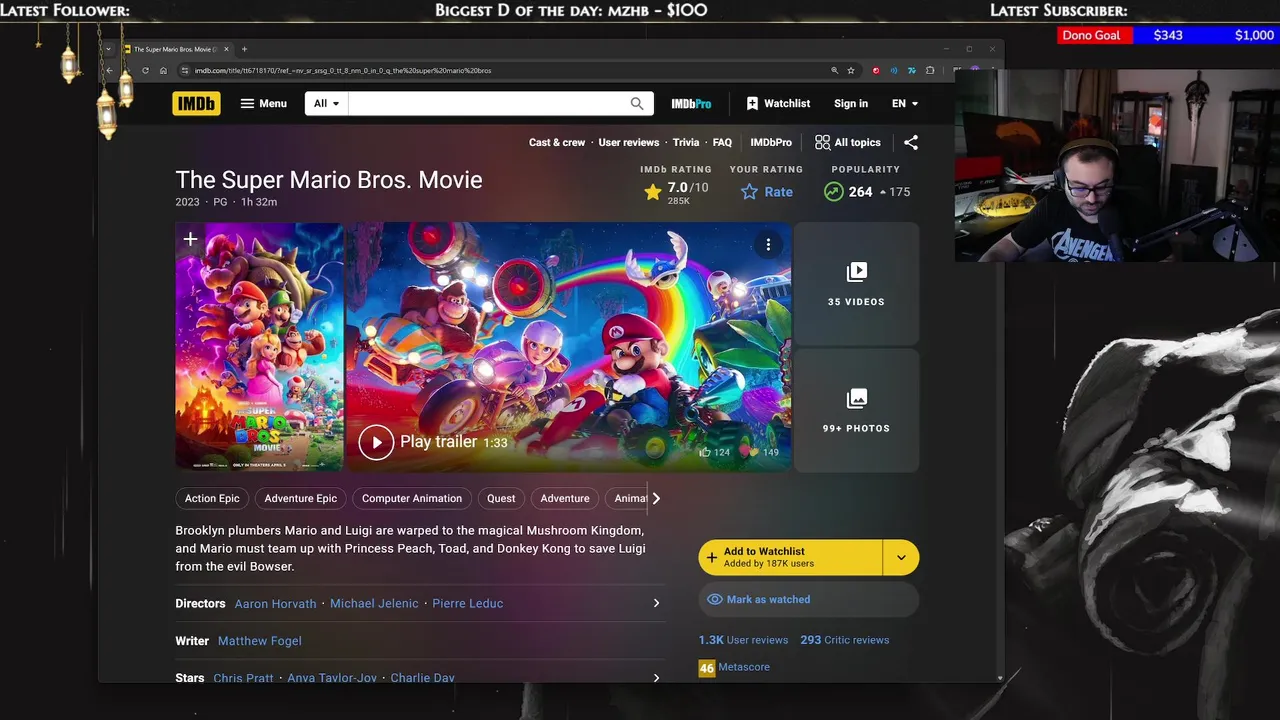Open the trailer three-dot options menu
Screen dimensions: 1280x720
click(768, 244)
